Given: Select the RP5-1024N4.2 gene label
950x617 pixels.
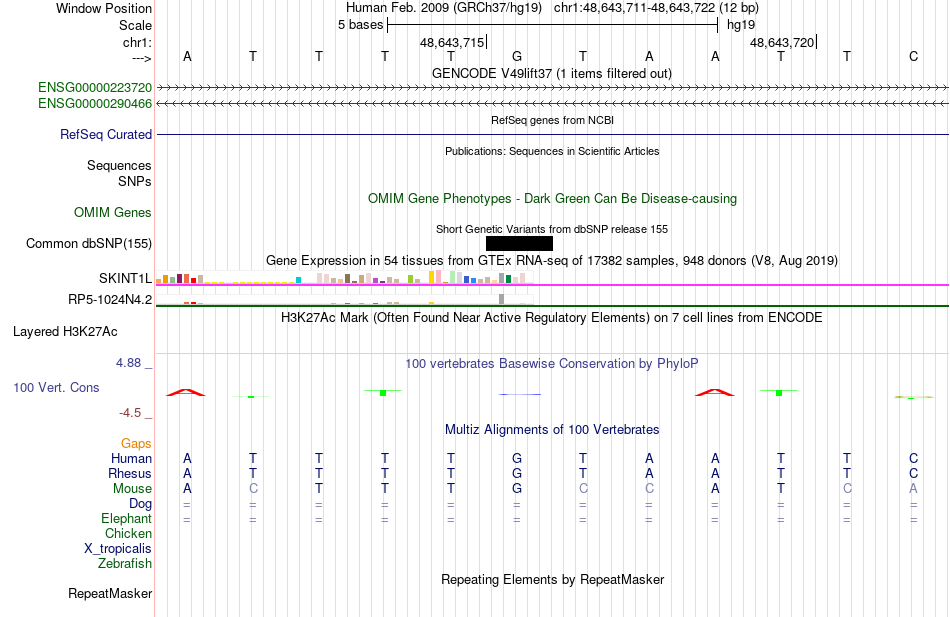Looking at the screenshot, I should pyautogui.click(x=110, y=299).
